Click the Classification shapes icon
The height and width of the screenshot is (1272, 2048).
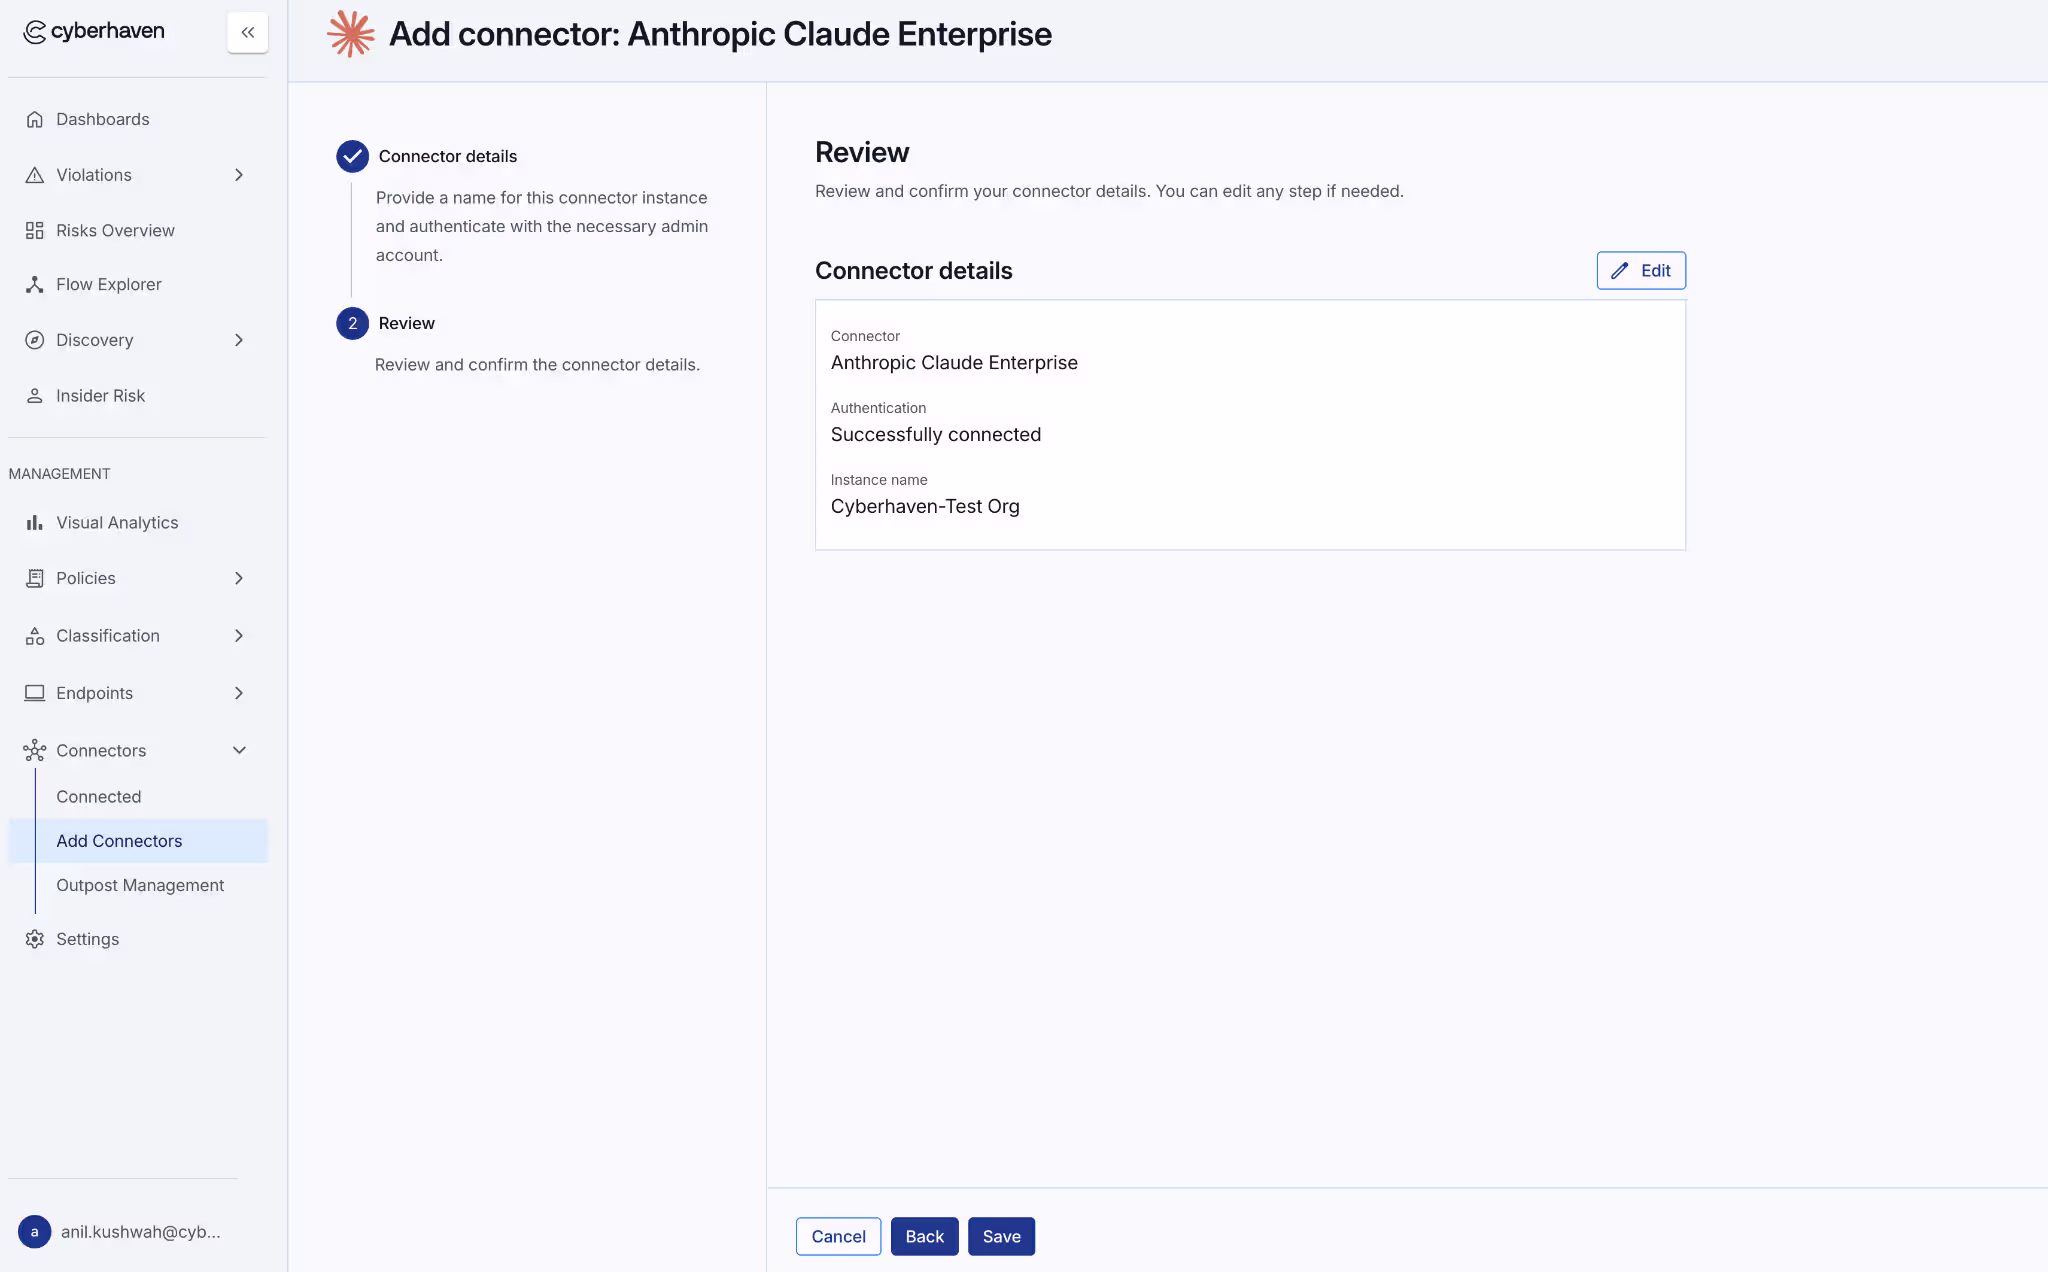(35, 636)
